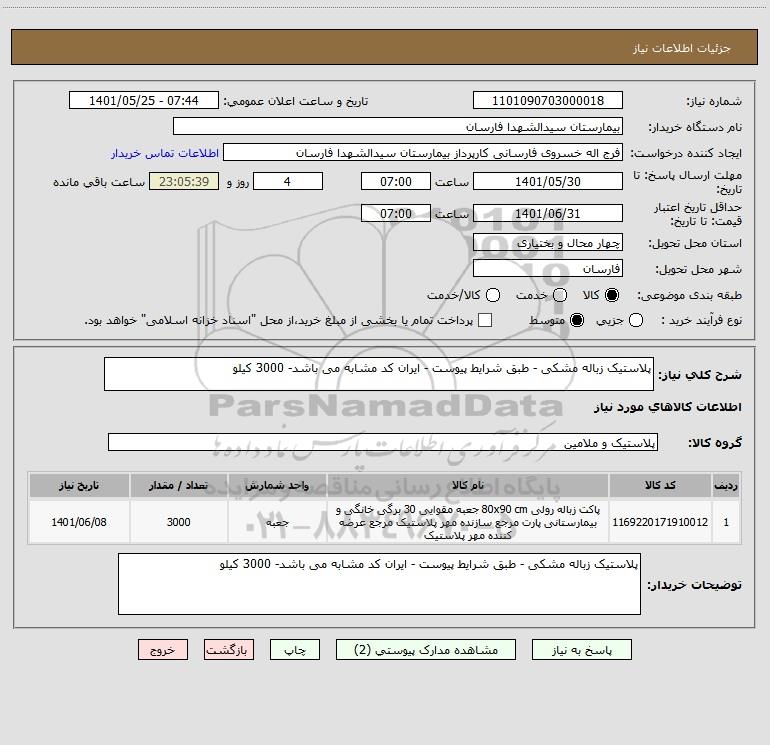This screenshot has width=770, height=745.
Task: Click the unit cell جعبه
Action: pyautogui.click(x=277, y=522)
